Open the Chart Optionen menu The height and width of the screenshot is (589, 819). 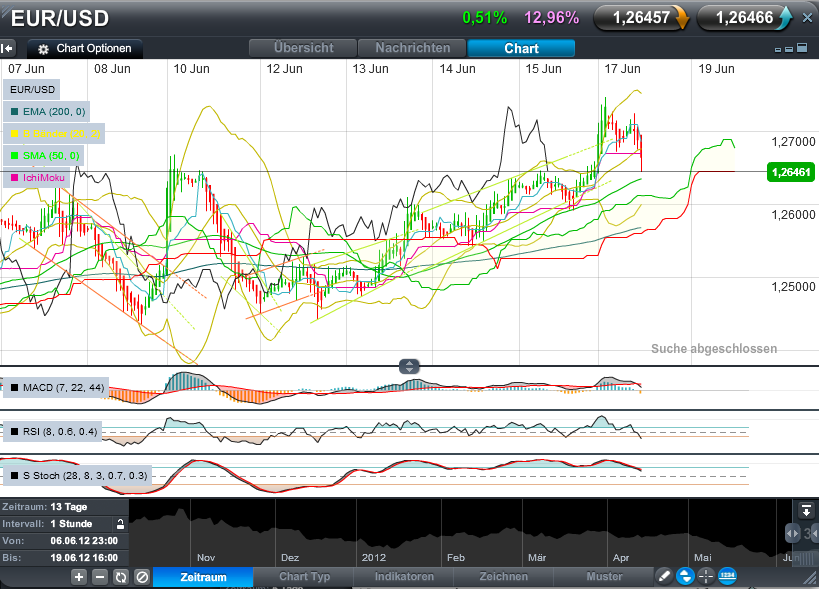pyautogui.click(x=85, y=48)
